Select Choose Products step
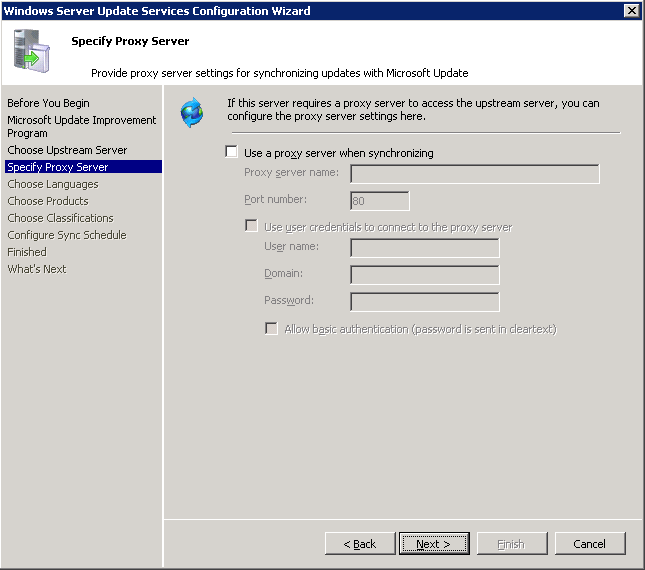 click(x=48, y=201)
